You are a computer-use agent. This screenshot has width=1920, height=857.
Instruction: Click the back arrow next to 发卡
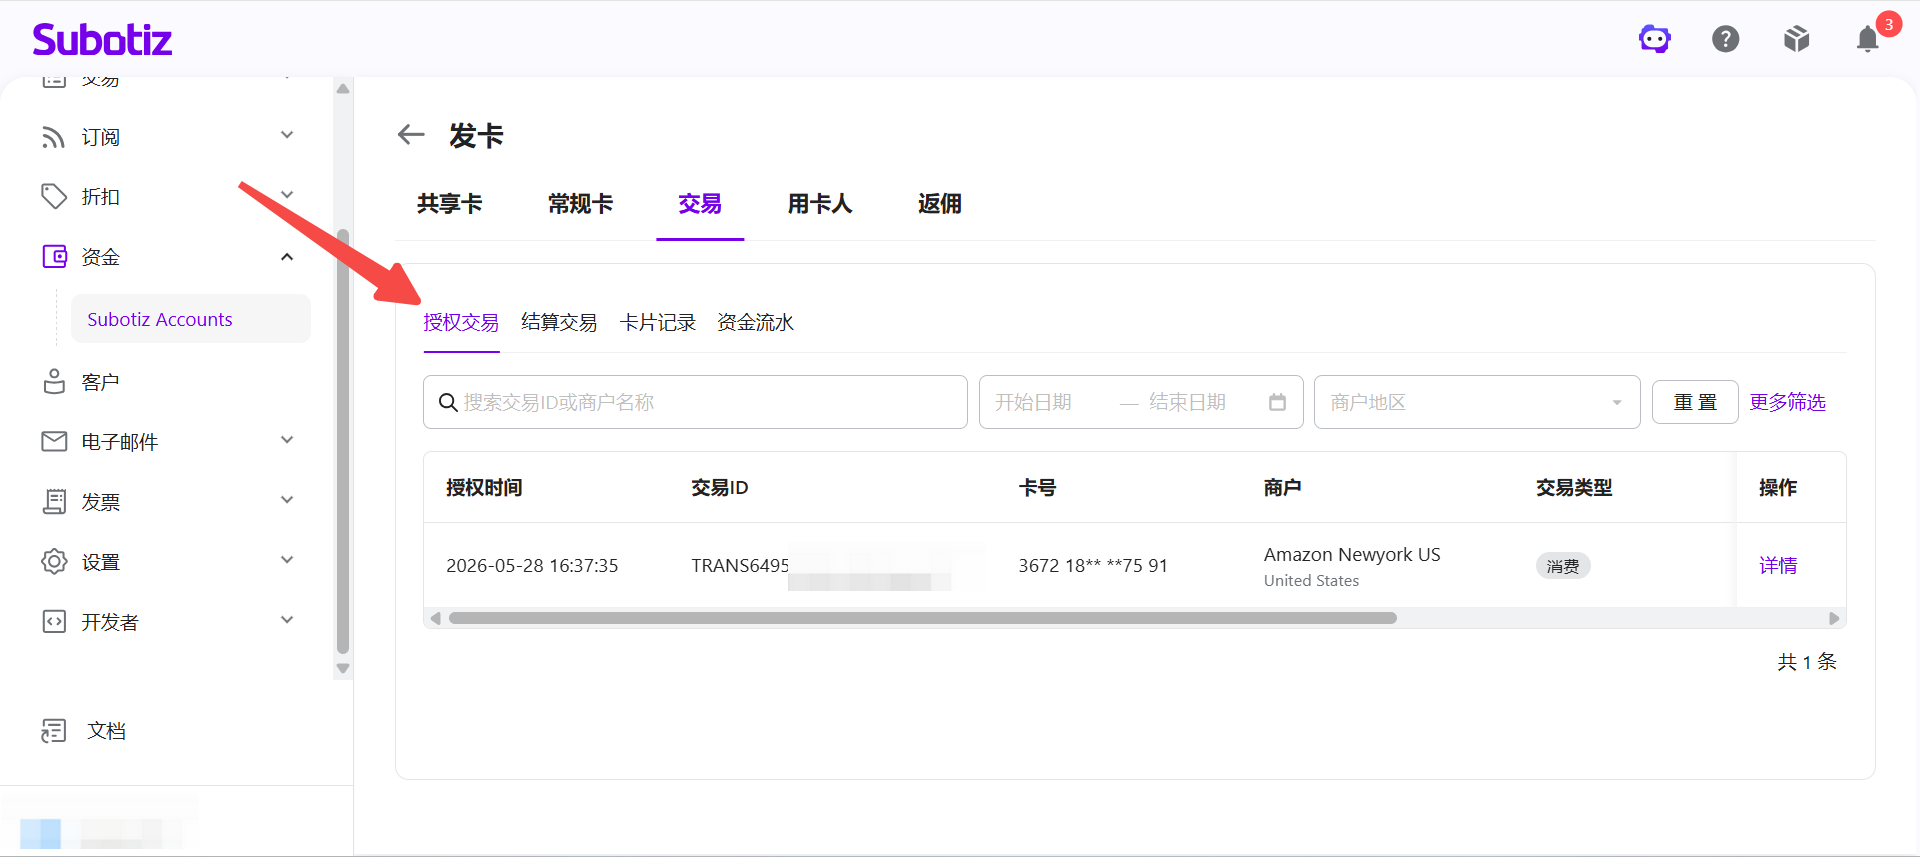[411, 134]
